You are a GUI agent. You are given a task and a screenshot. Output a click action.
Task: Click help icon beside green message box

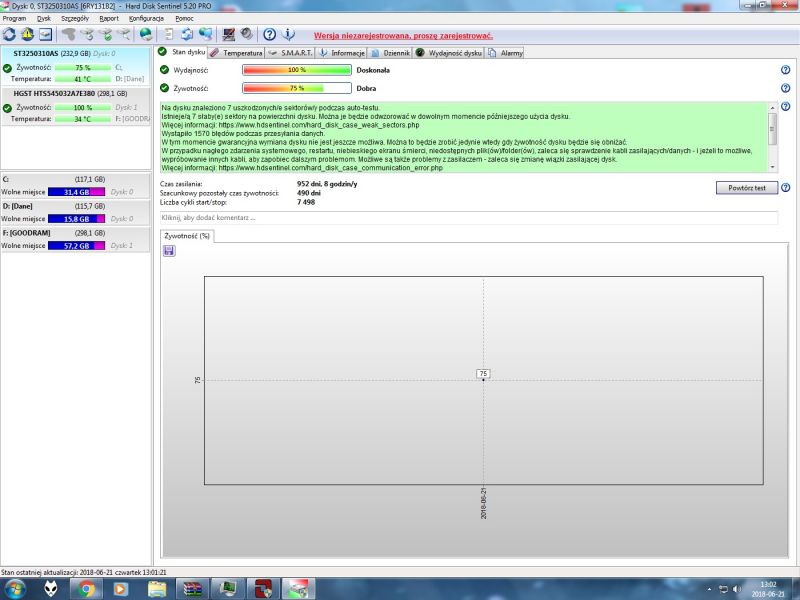[786, 107]
